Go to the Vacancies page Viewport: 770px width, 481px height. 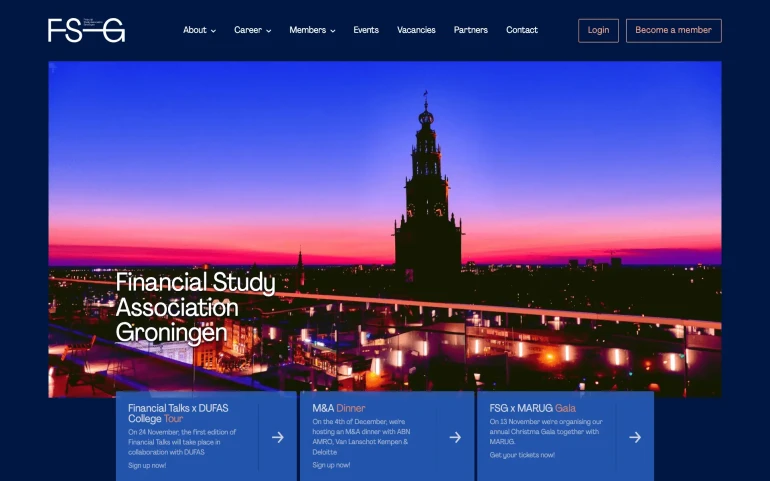416,30
